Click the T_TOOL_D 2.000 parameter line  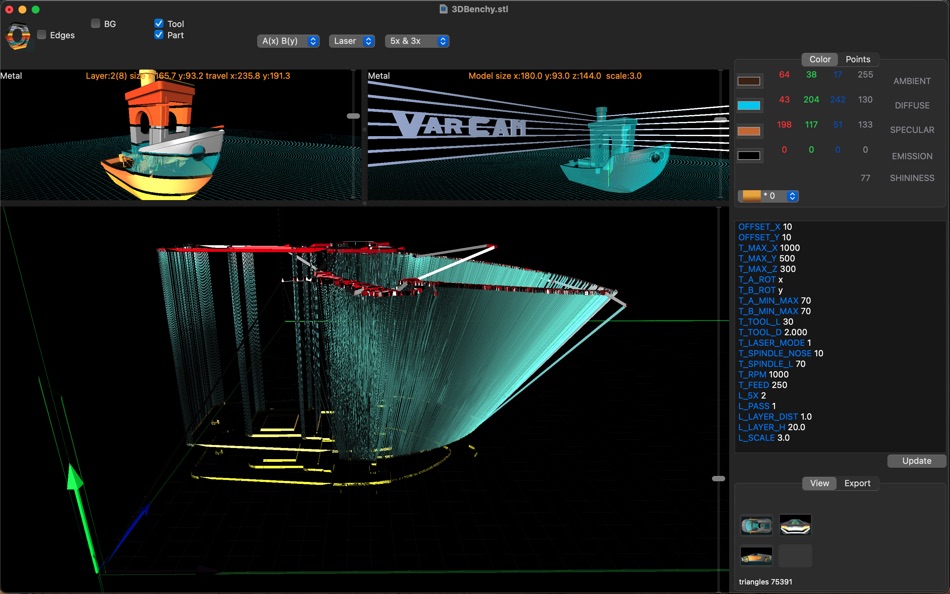point(772,332)
